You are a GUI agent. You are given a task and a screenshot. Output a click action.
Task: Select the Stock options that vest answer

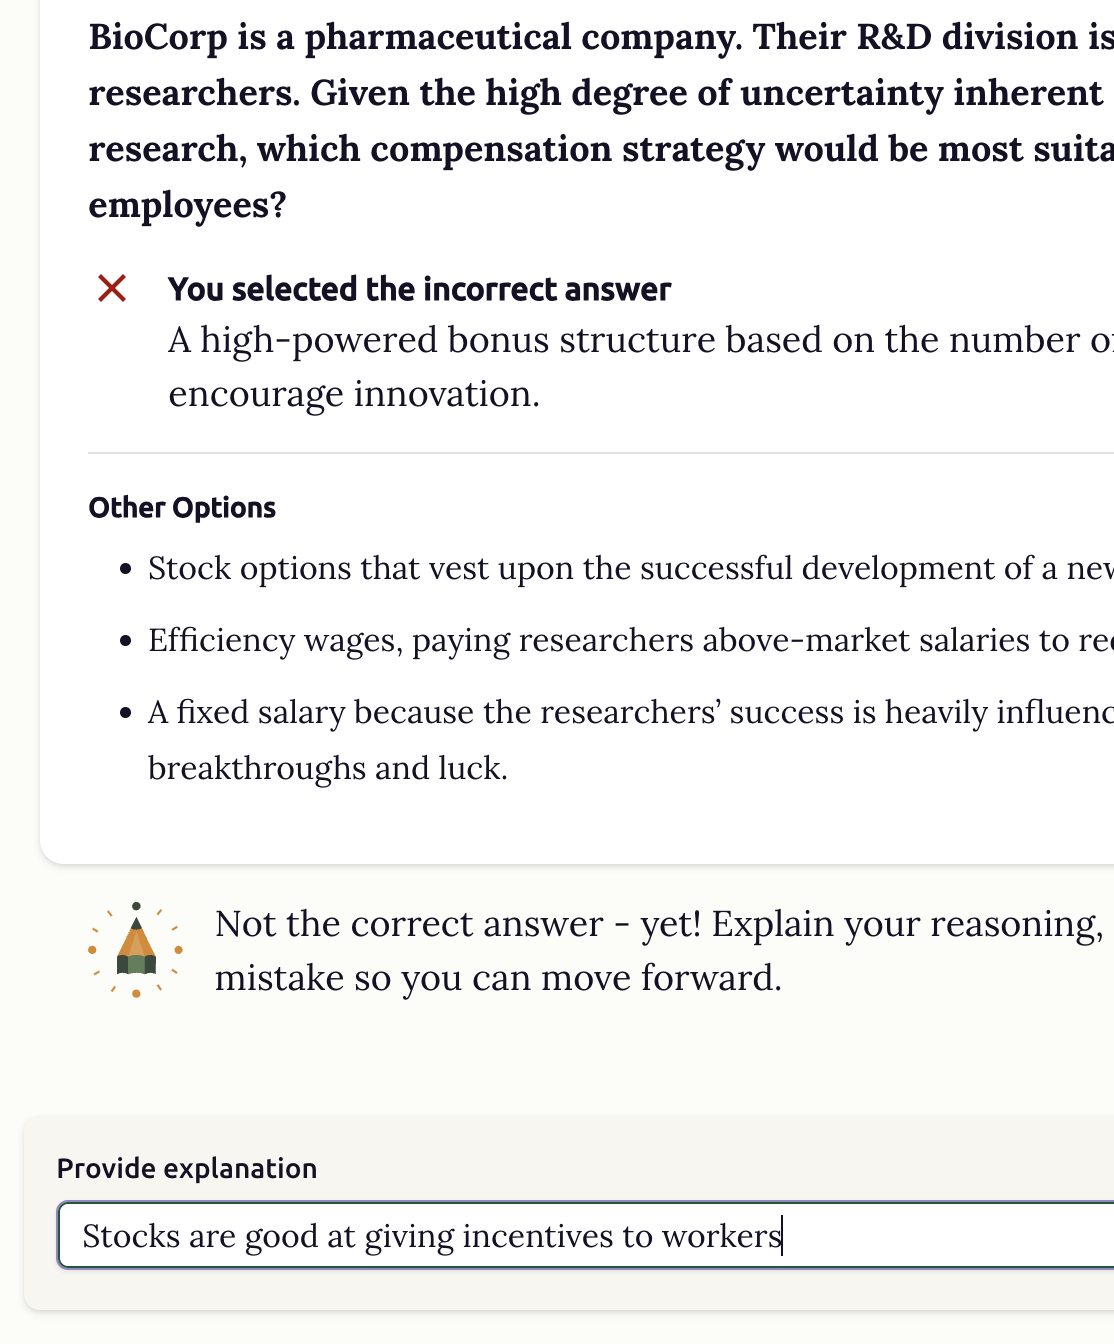[x=630, y=568]
